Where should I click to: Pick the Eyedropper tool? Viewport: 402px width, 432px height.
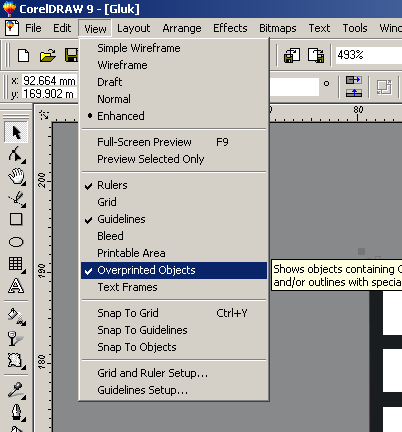pos(16,390)
